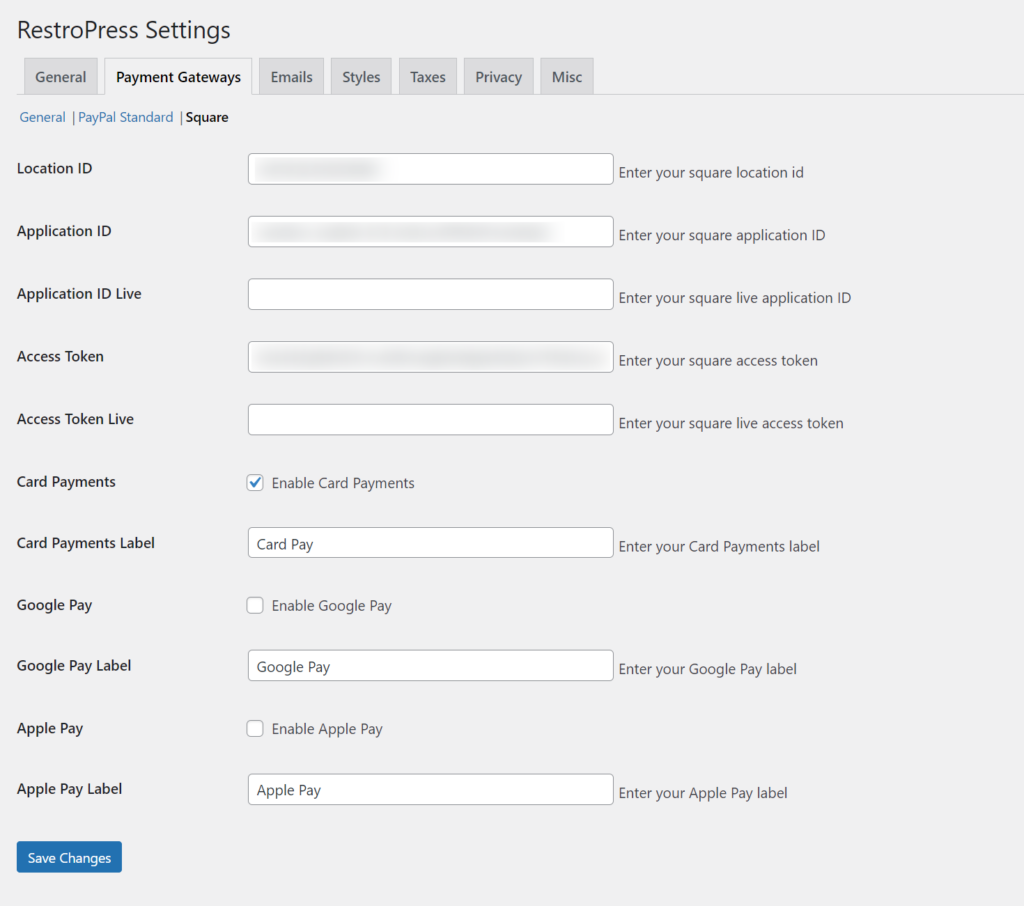Focus the Google Pay Label field
This screenshot has height=906, width=1024.
pos(430,666)
